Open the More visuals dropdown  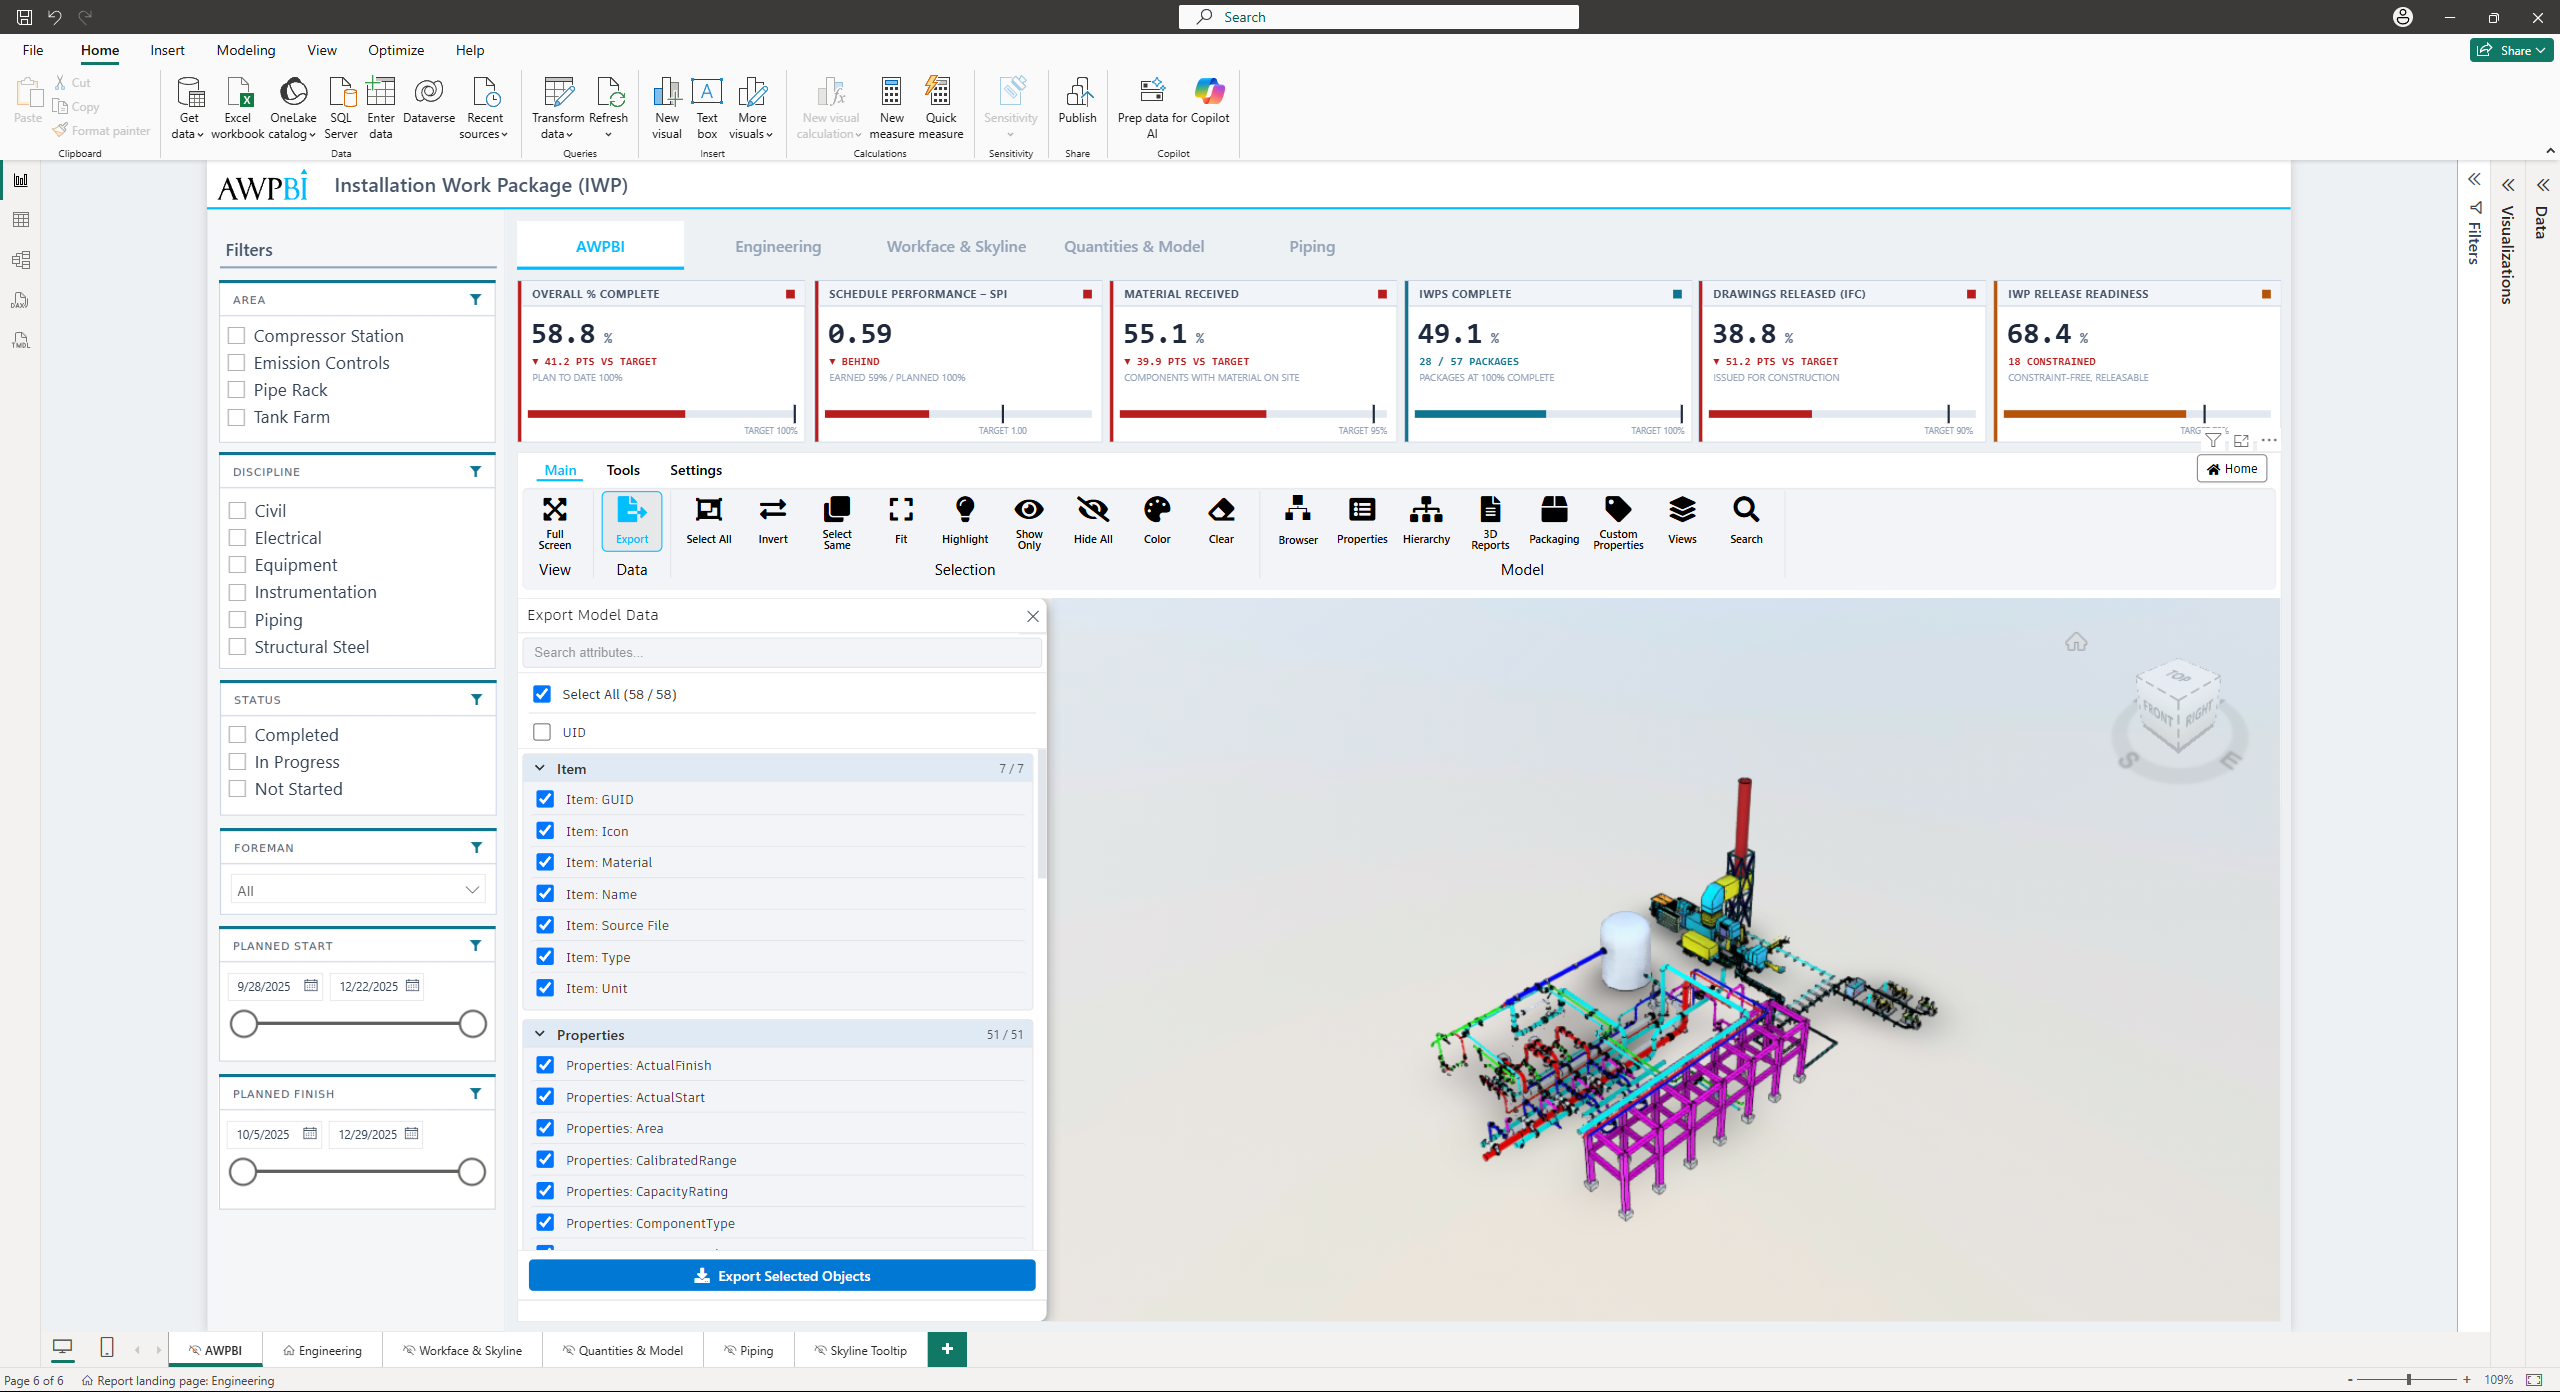point(752,108)
